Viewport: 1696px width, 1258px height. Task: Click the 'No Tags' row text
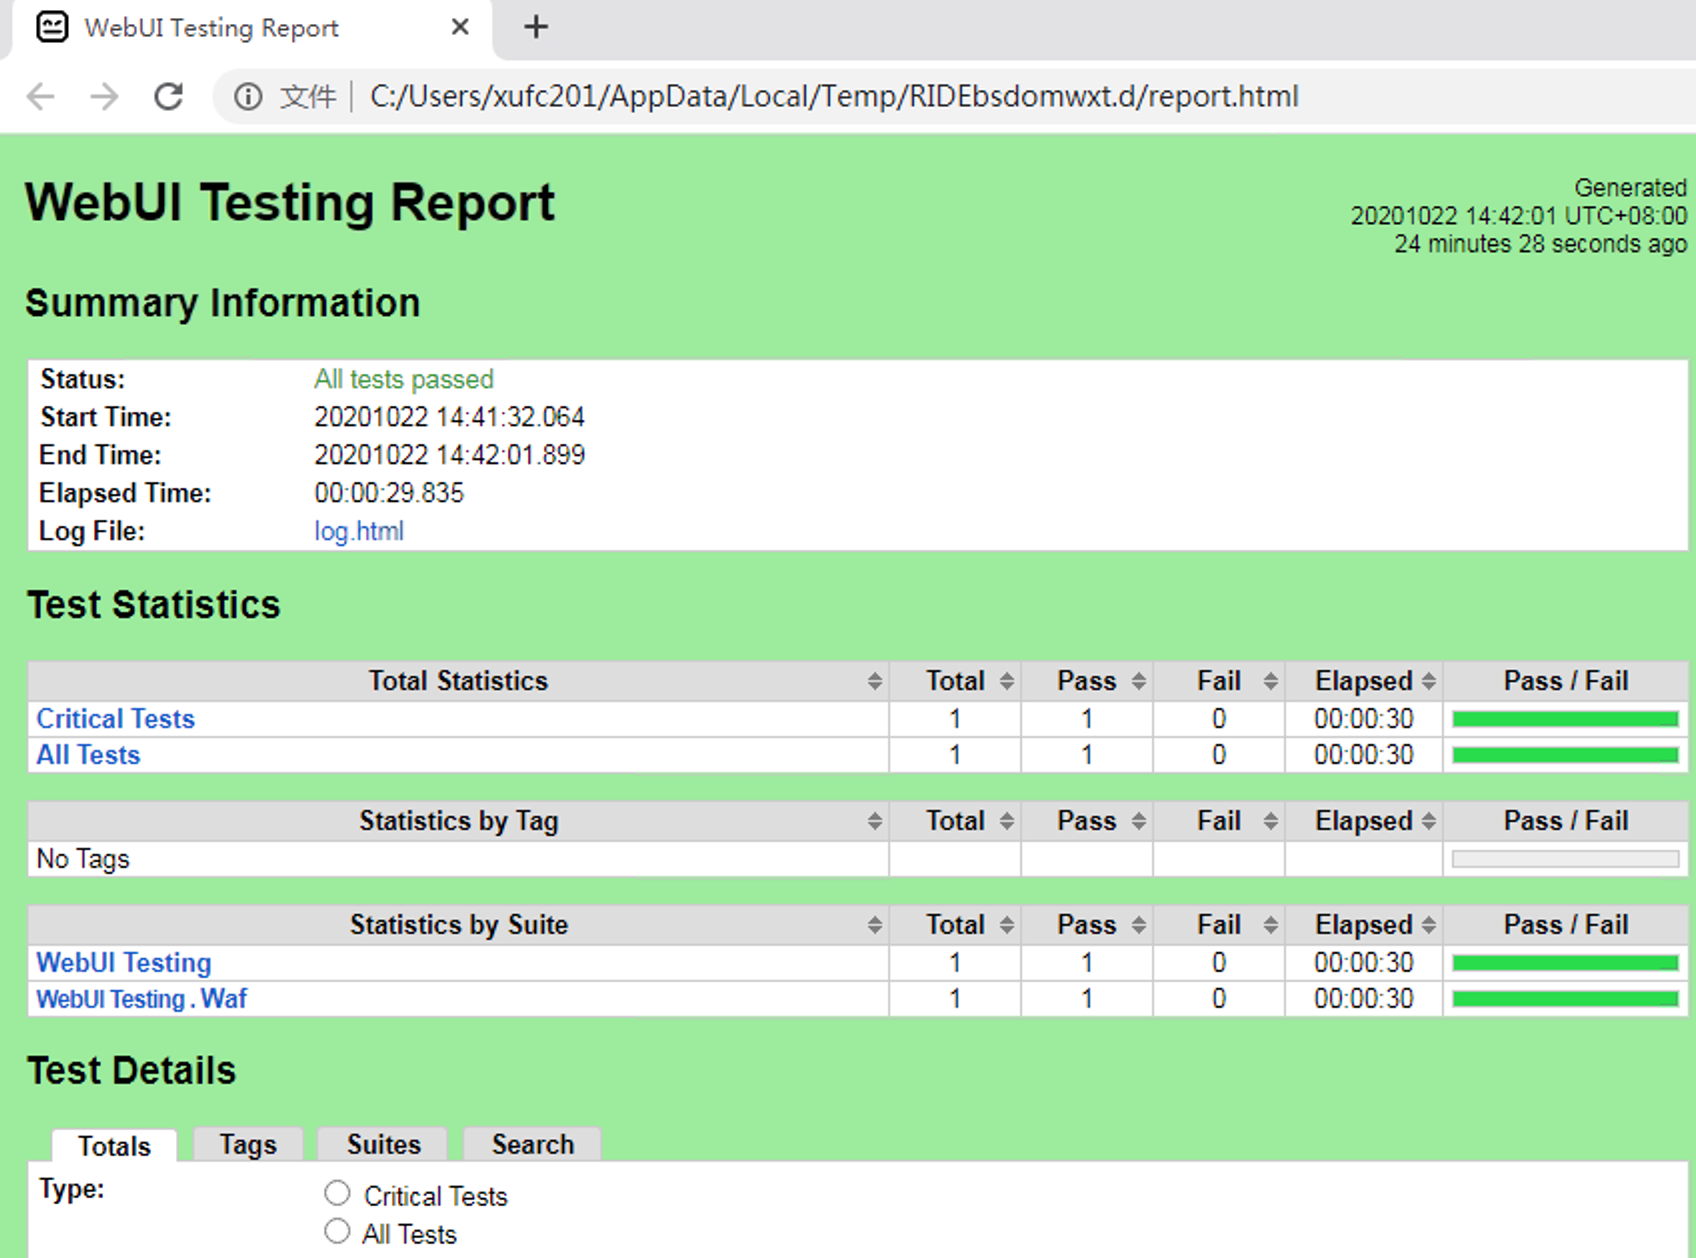[x=83, y=859]
